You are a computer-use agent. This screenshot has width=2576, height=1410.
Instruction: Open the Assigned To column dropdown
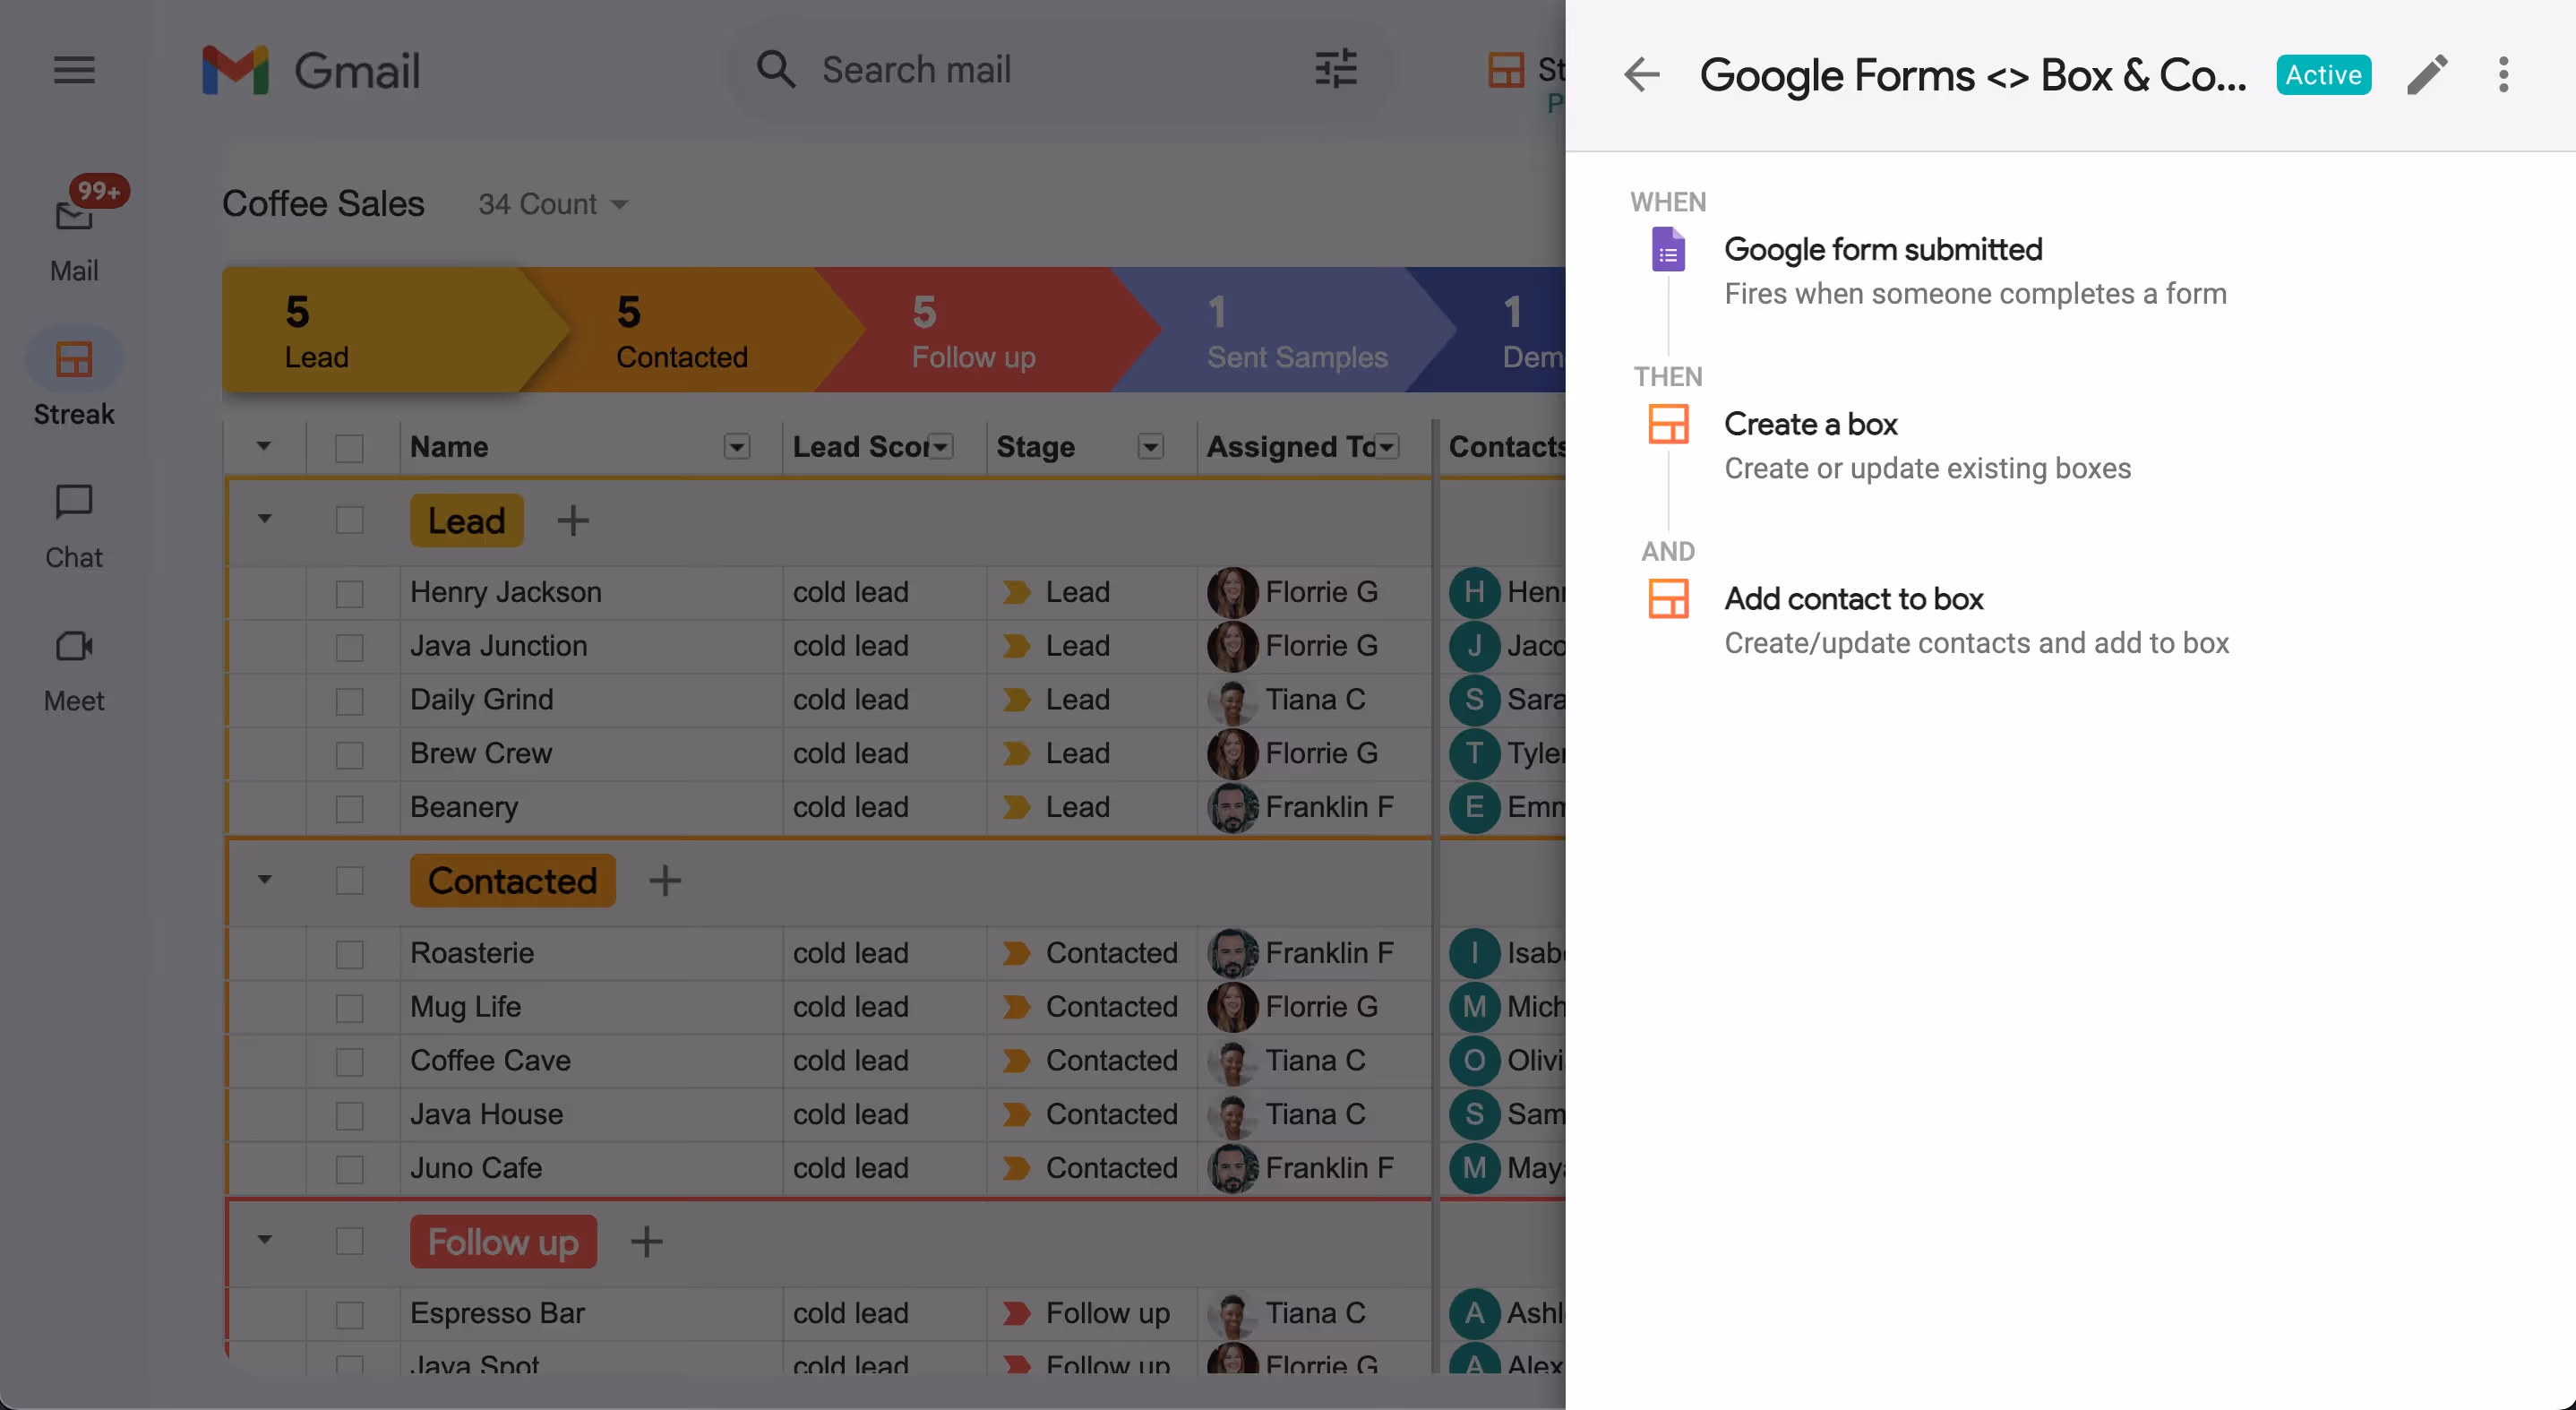pyautogui.click(x=1387, y=446)
